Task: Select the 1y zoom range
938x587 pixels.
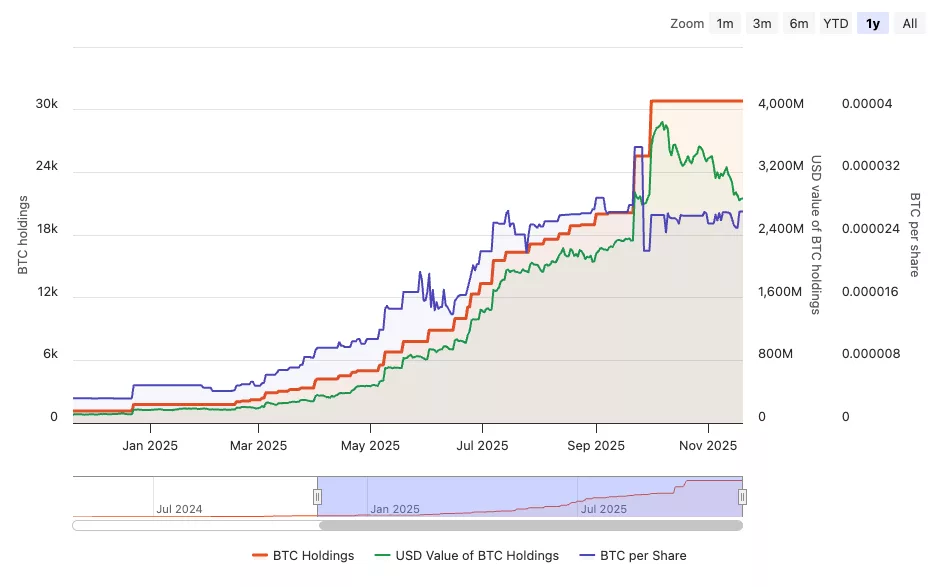Action: 872,23
